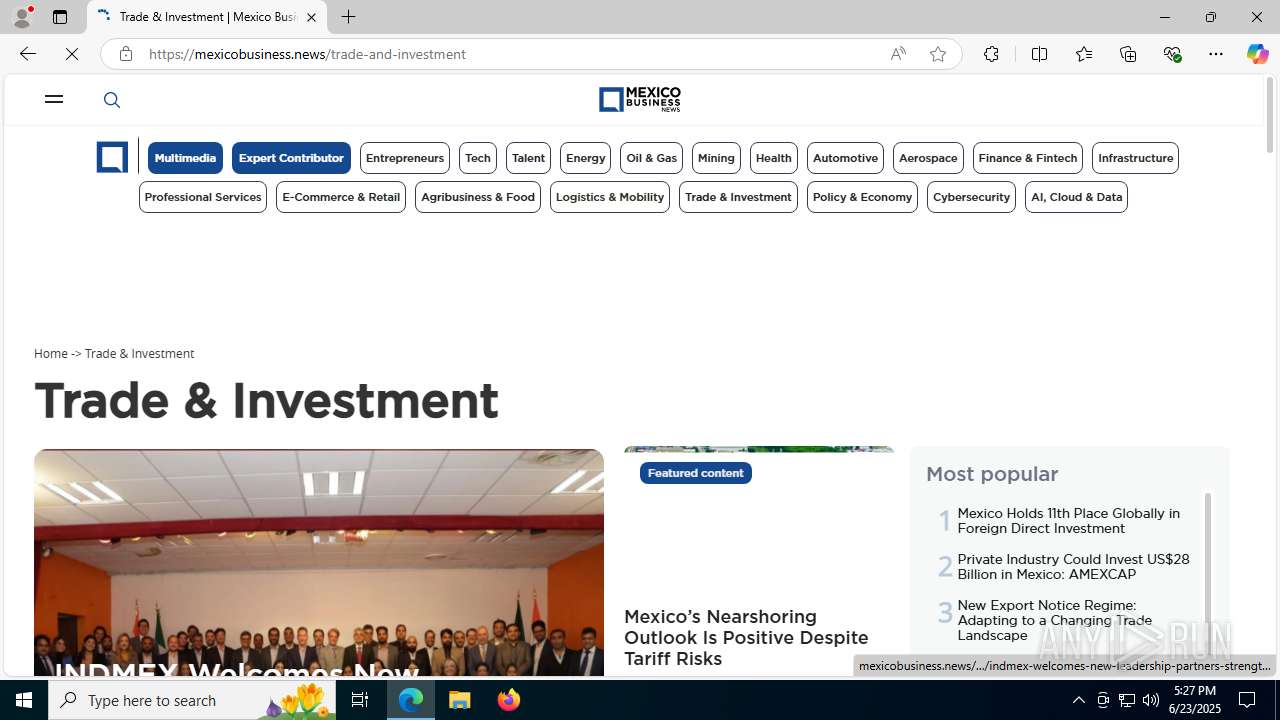Image resolution: width=1280 pixels, height=720 pixels.
Task: Open Copilot icon in Edge toolbar
Action: tap(1257, 54)
